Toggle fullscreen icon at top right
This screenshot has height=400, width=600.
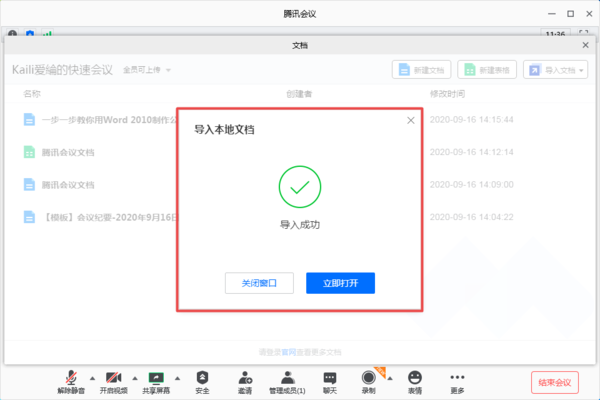pyautogui.click(x=584, y=34)
